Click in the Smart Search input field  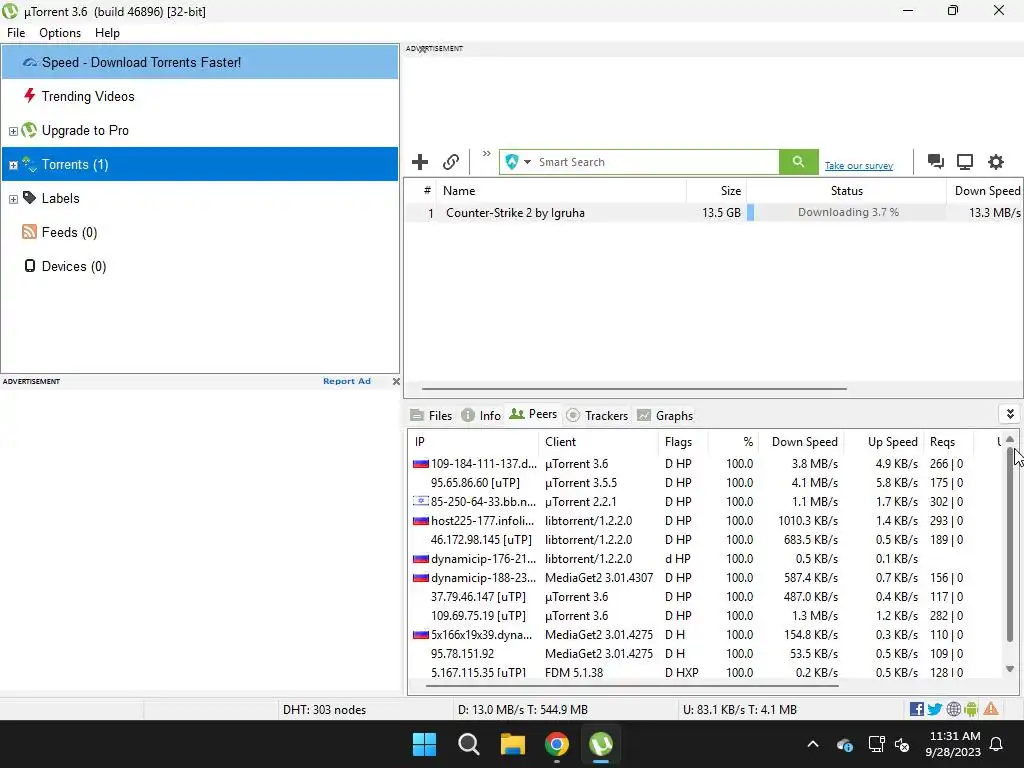click(656, 162)
